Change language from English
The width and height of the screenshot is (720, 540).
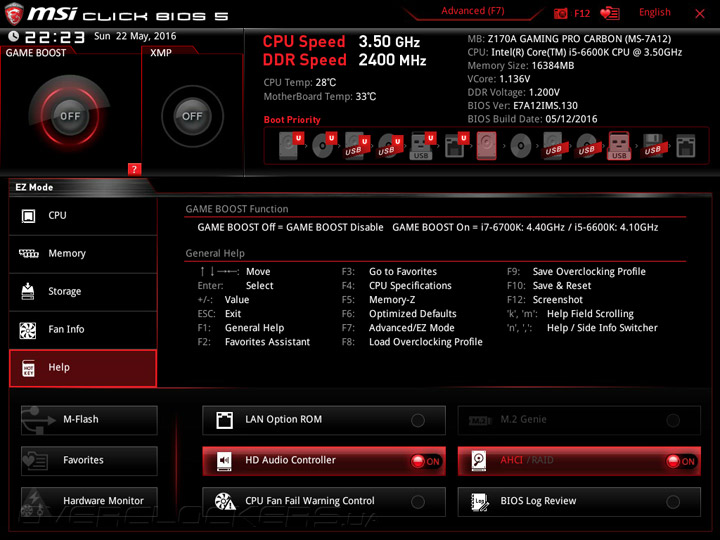pyautogui.click(x=655, y=12)
